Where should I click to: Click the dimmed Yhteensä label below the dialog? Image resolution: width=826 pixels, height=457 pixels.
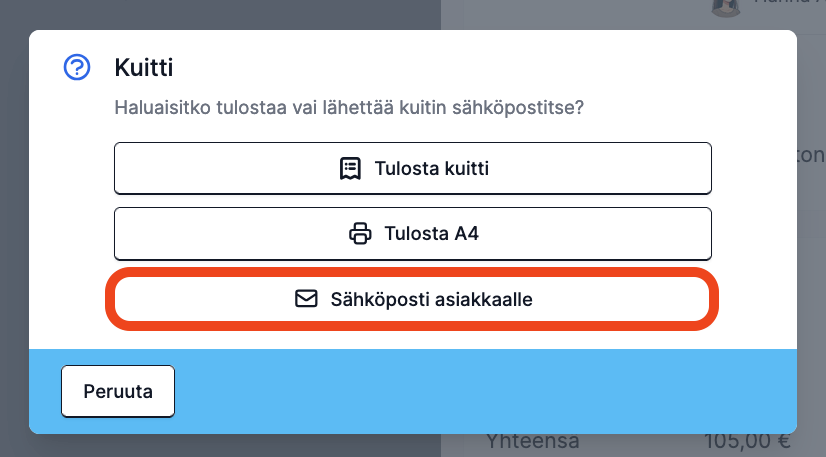point(532,442)
